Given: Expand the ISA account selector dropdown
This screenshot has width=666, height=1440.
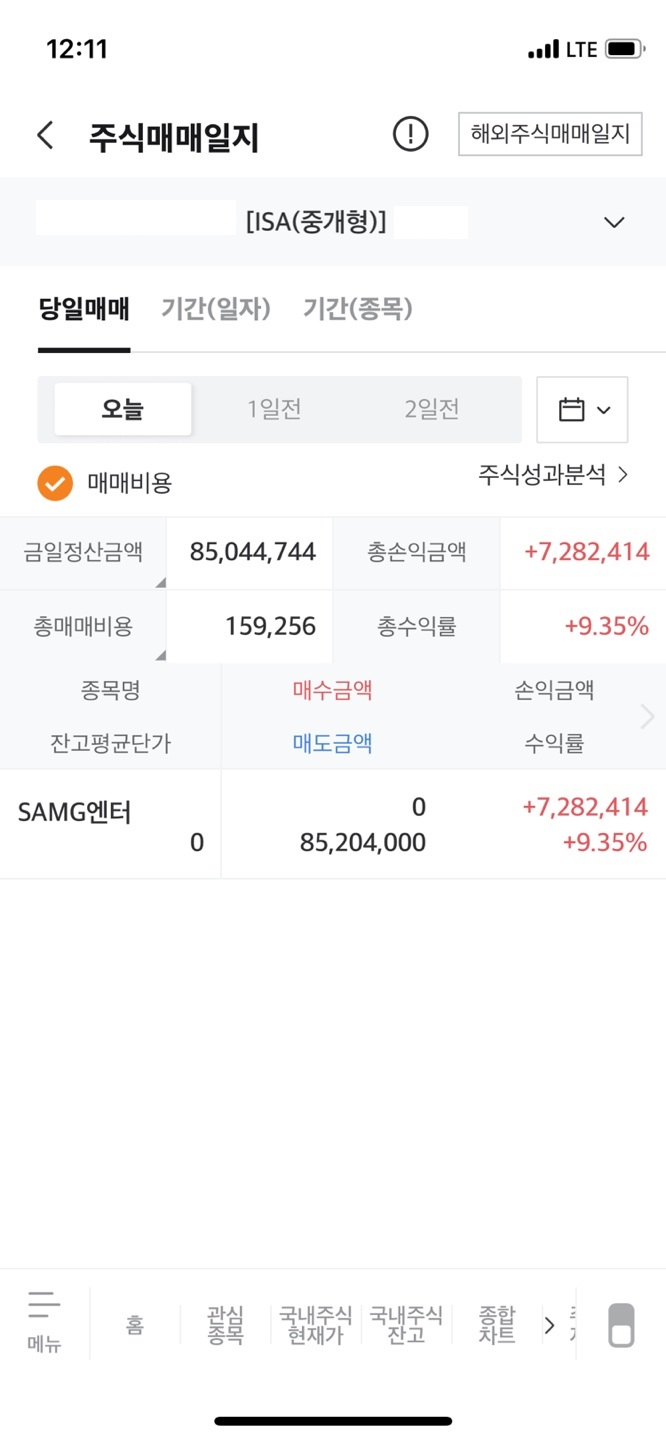Looking at the screenshot, I should point(614,222).
